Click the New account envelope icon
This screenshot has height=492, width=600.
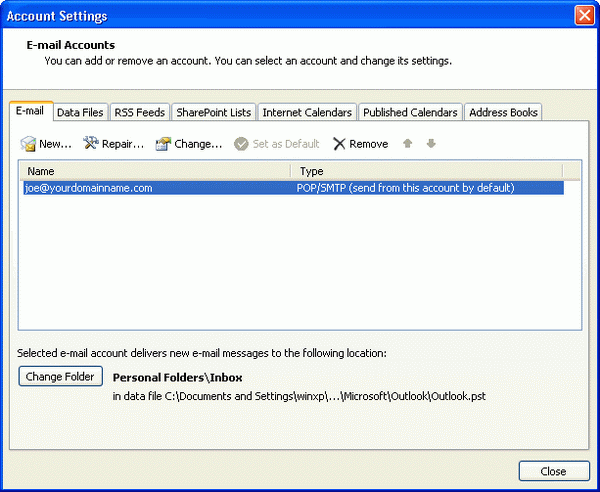(28, 144)
